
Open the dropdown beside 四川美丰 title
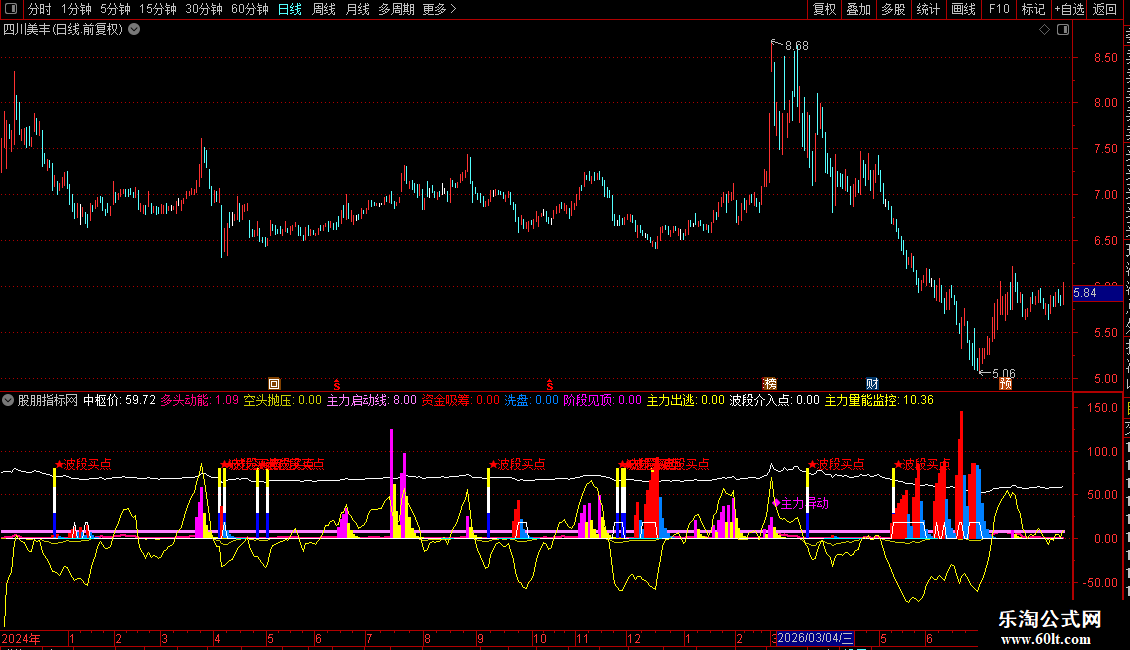(134, 30)
